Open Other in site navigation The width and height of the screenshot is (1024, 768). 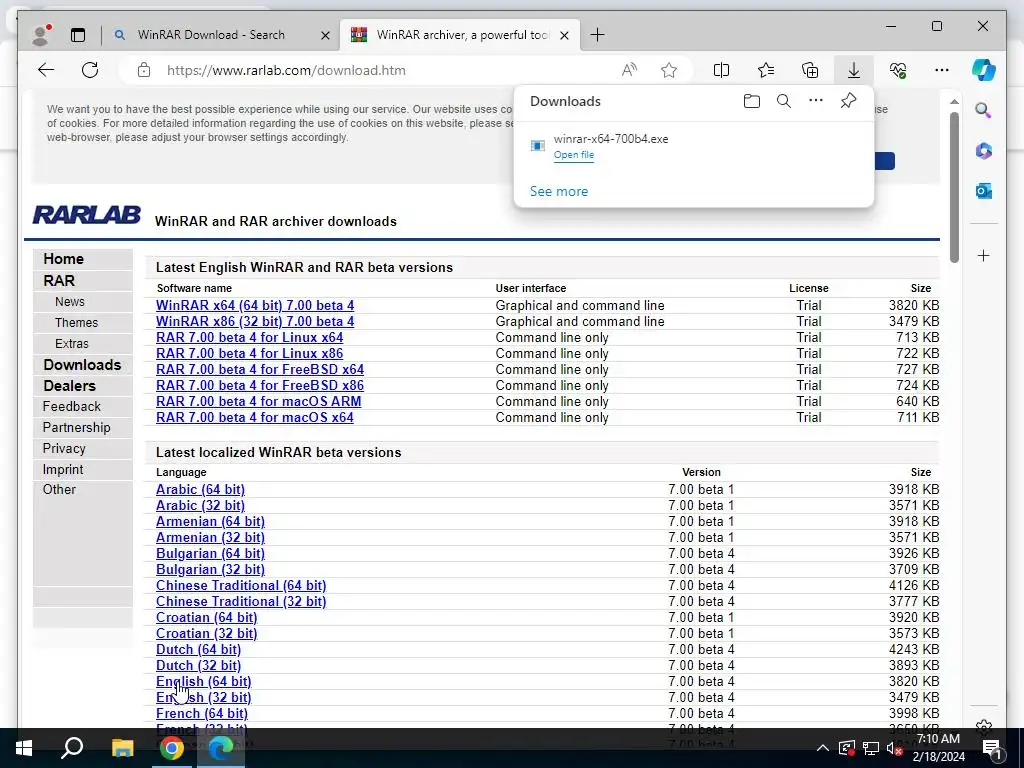pyautogui.click(x=59, y=489)
